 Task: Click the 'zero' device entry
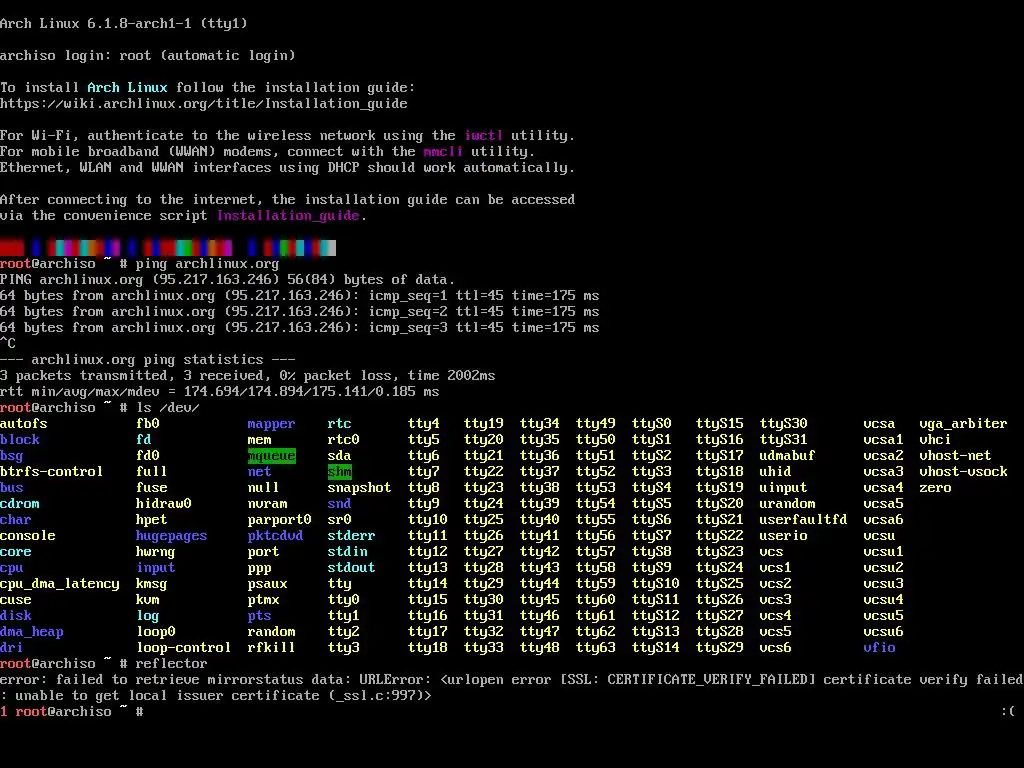point(935,488)
